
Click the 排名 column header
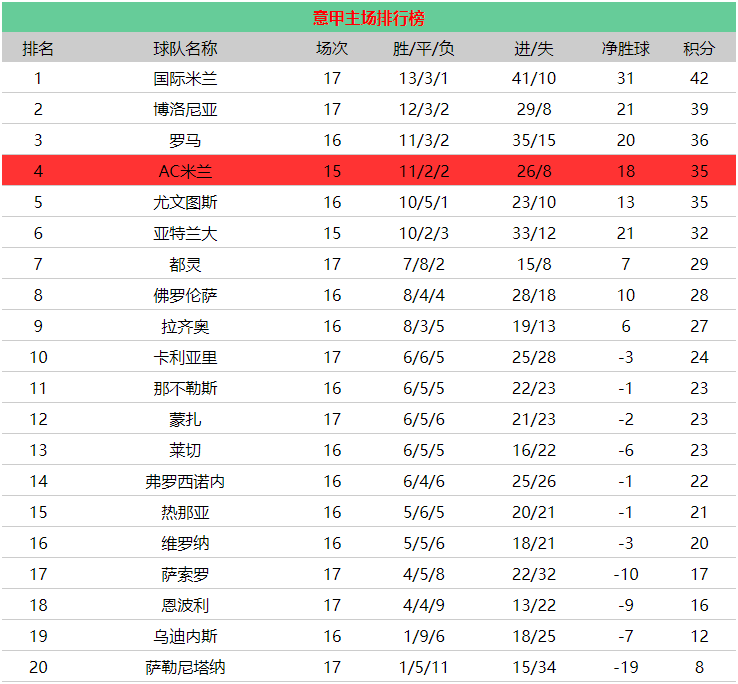pyautogui.click(x=38, y=49)
